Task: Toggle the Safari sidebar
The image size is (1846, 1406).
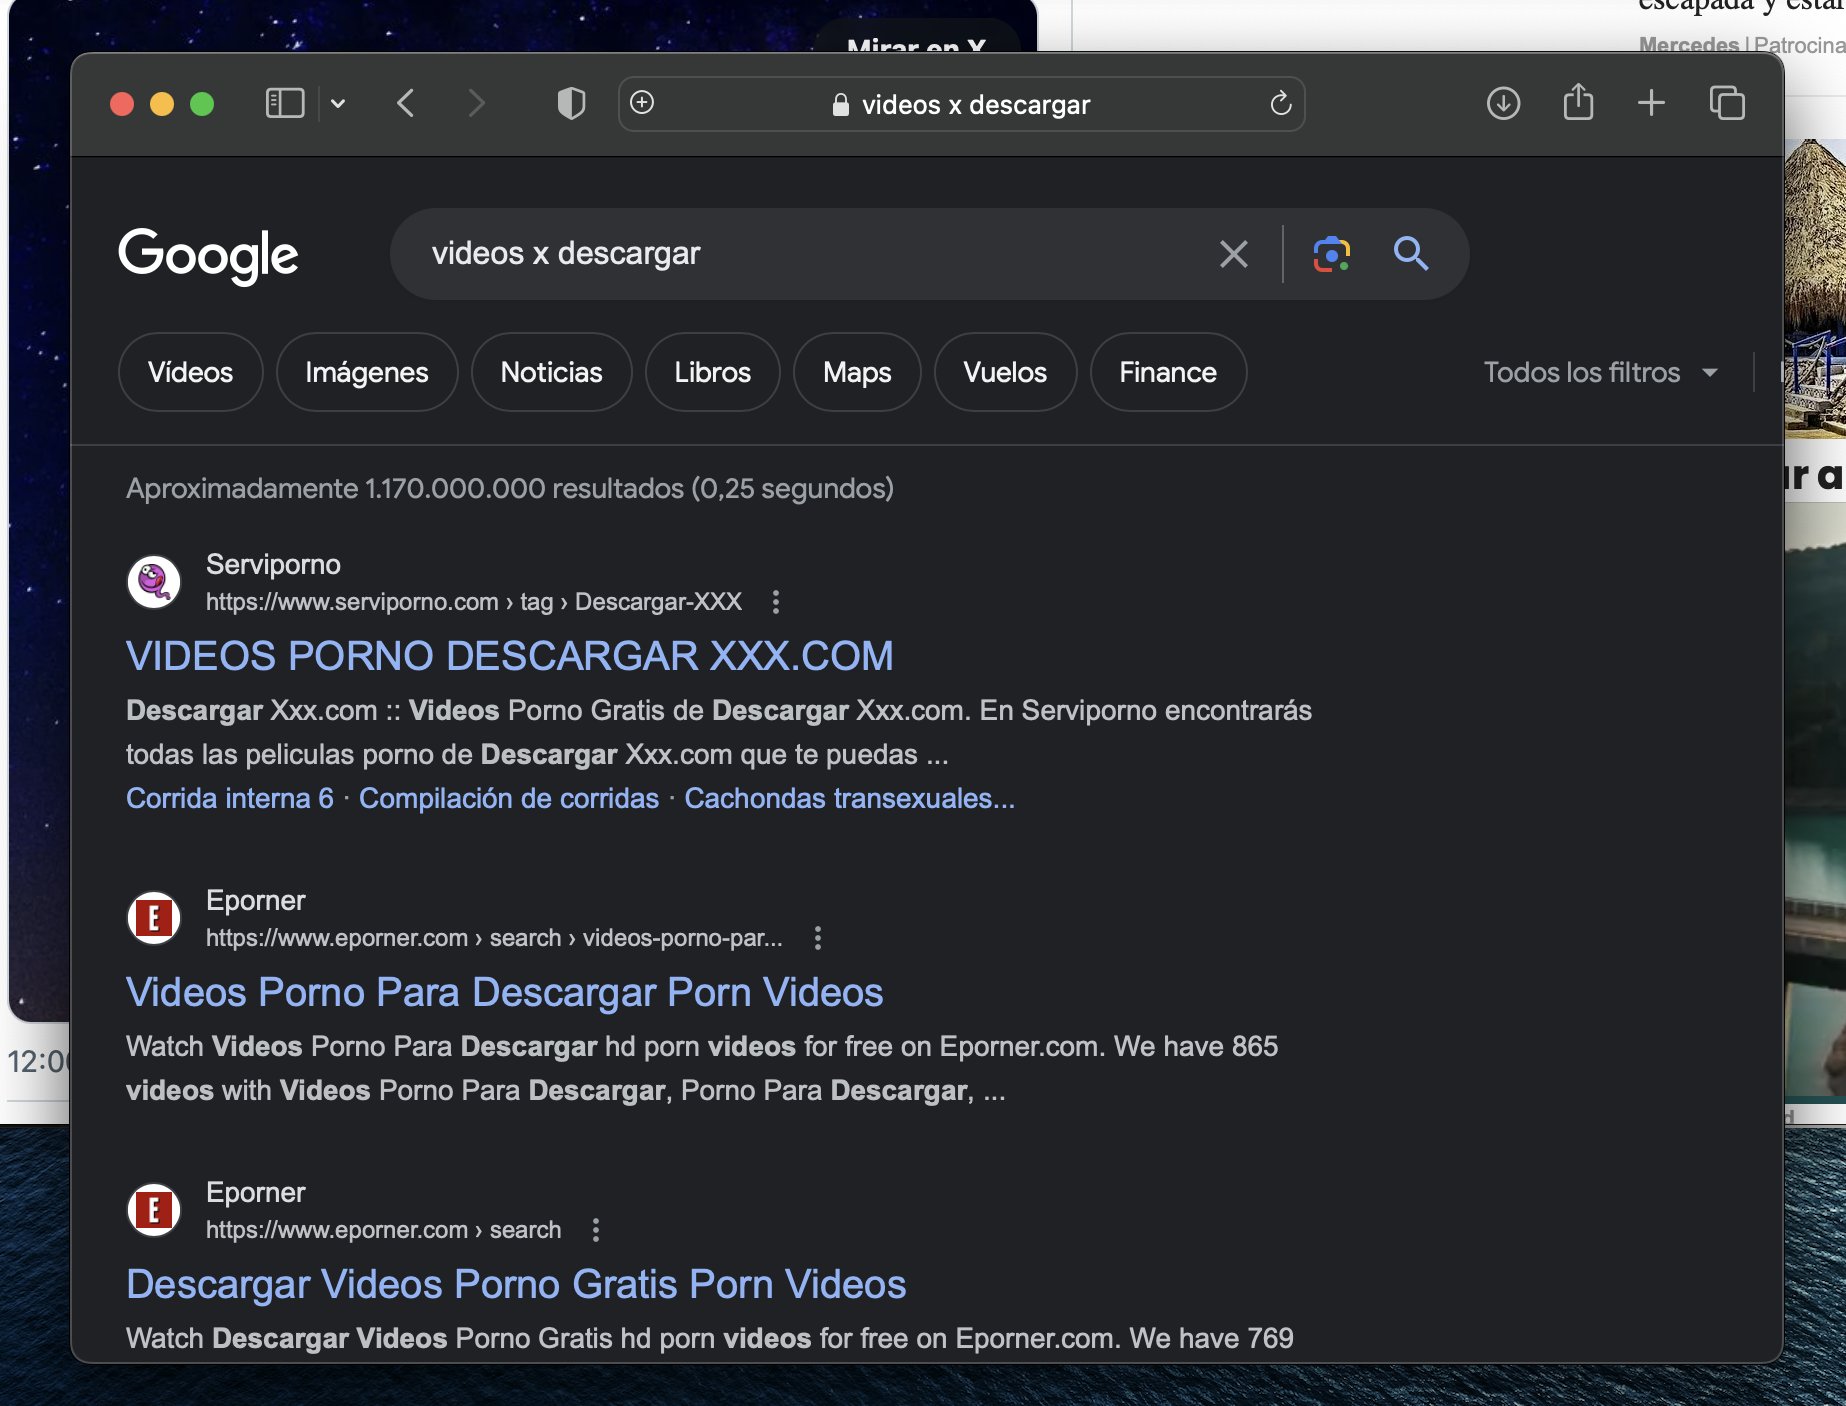Action: [x=285, y=103]
